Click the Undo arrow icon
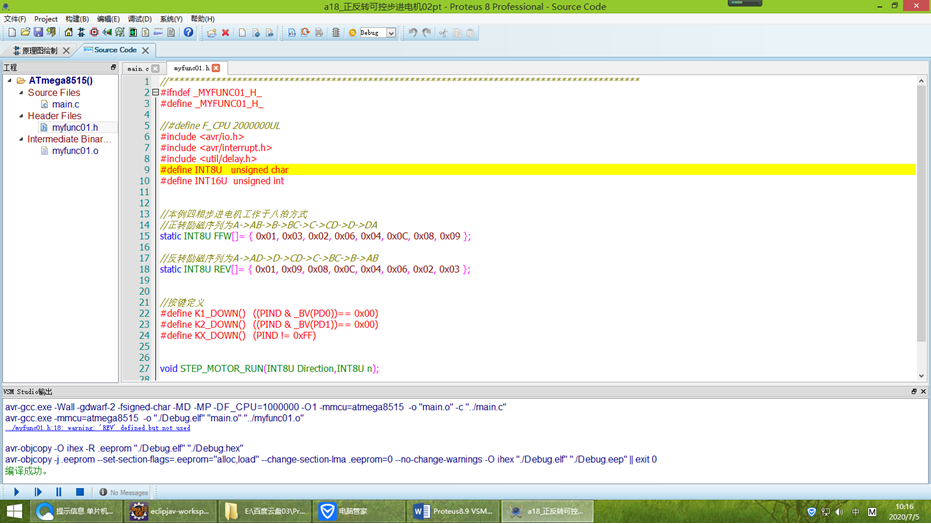The width and height of the screenshot is (931, 524). (413, 33)
